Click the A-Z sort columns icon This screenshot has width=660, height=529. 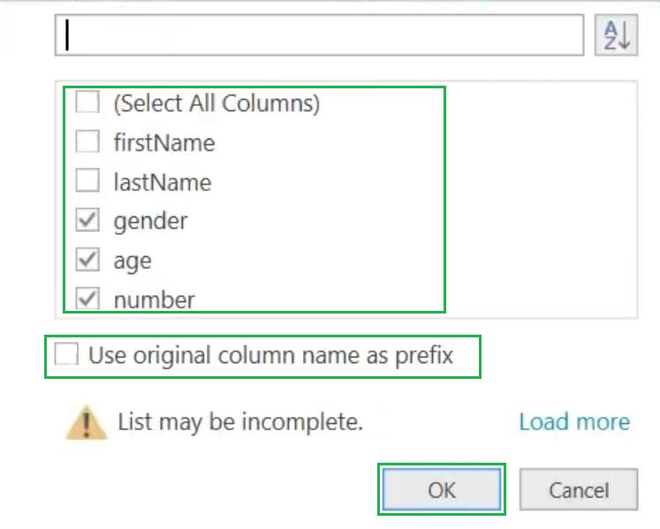(x=616, y=36)
